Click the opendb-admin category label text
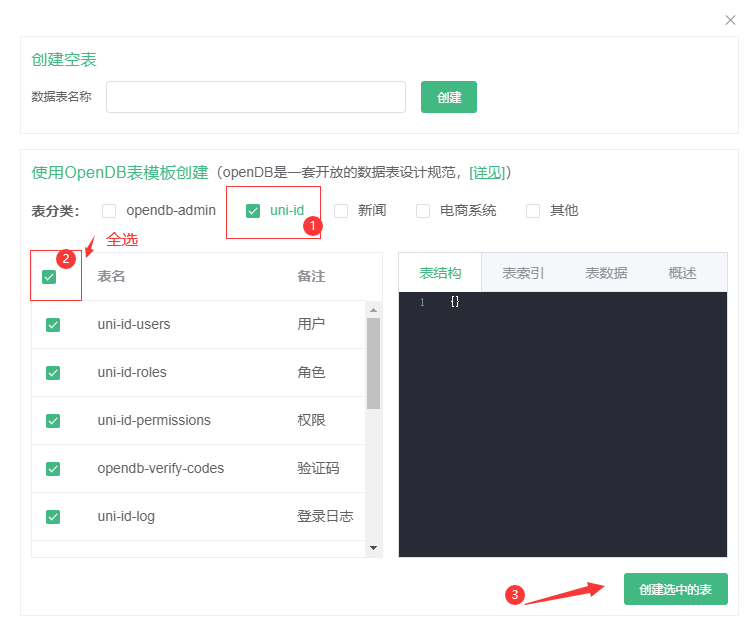The width and height of the screenshot is (745, 625). tap(171, 210)
